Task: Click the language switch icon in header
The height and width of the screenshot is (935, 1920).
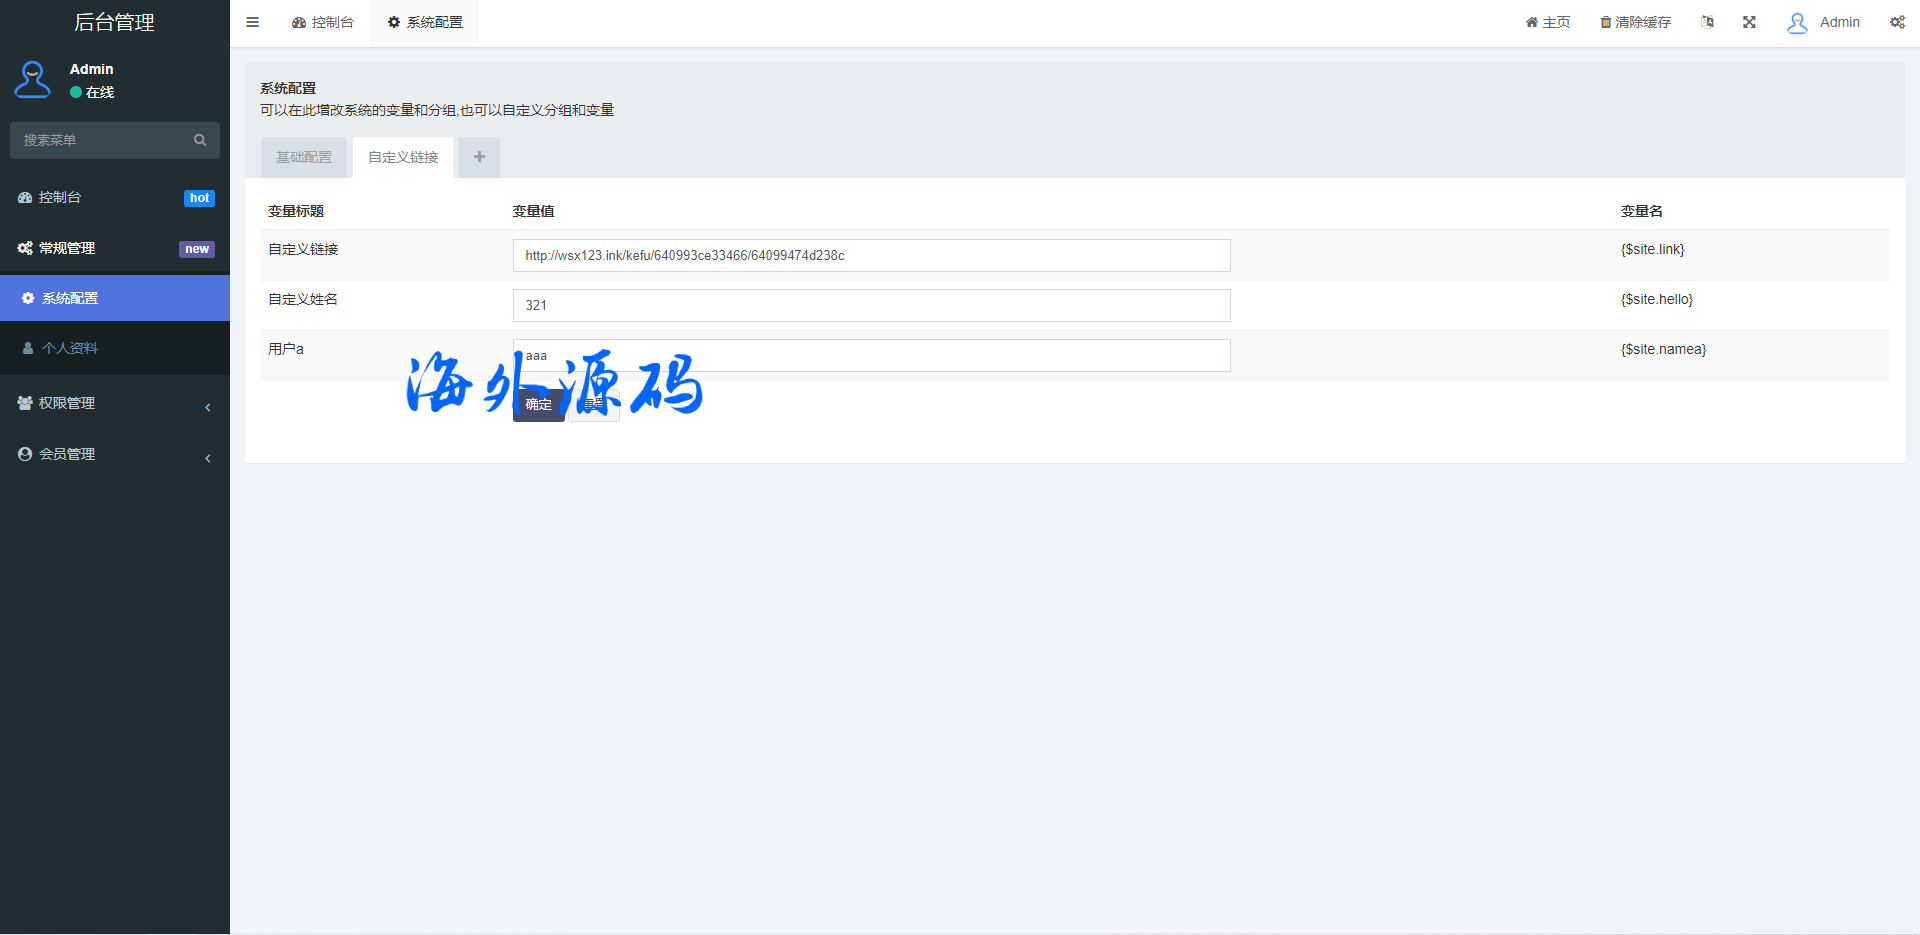Action: tap(1707, 22)
